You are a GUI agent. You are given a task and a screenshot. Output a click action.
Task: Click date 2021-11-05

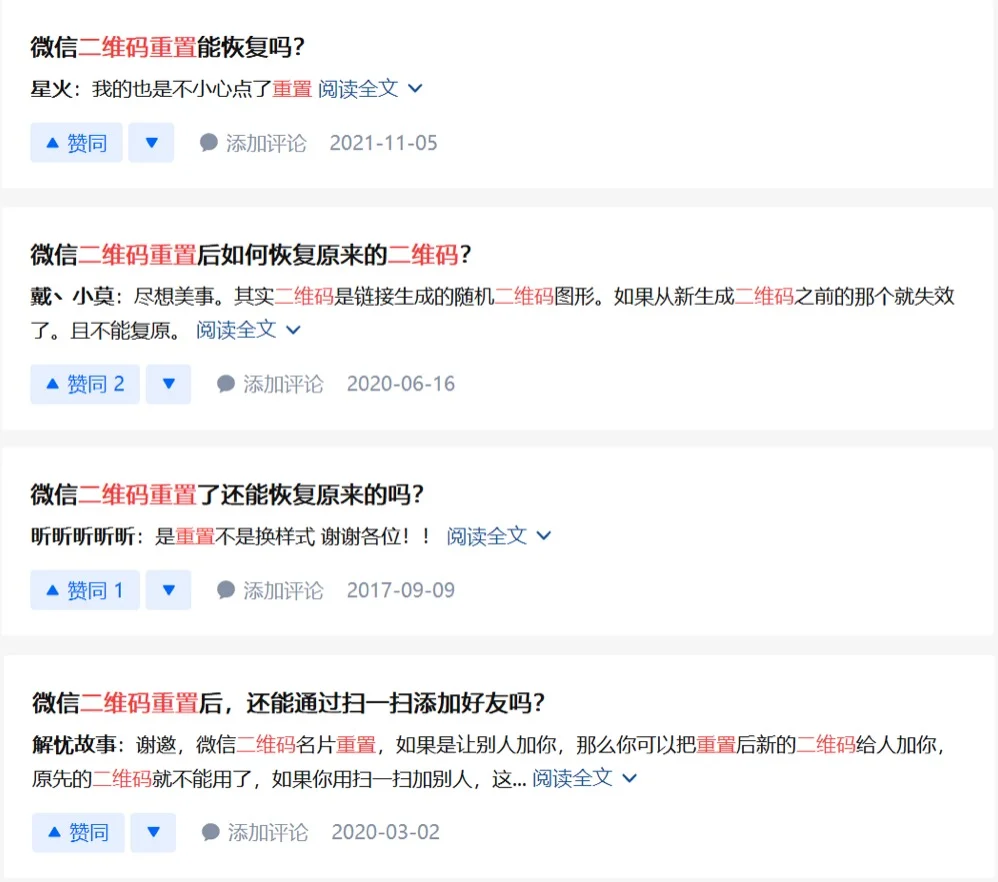[383, 143]
